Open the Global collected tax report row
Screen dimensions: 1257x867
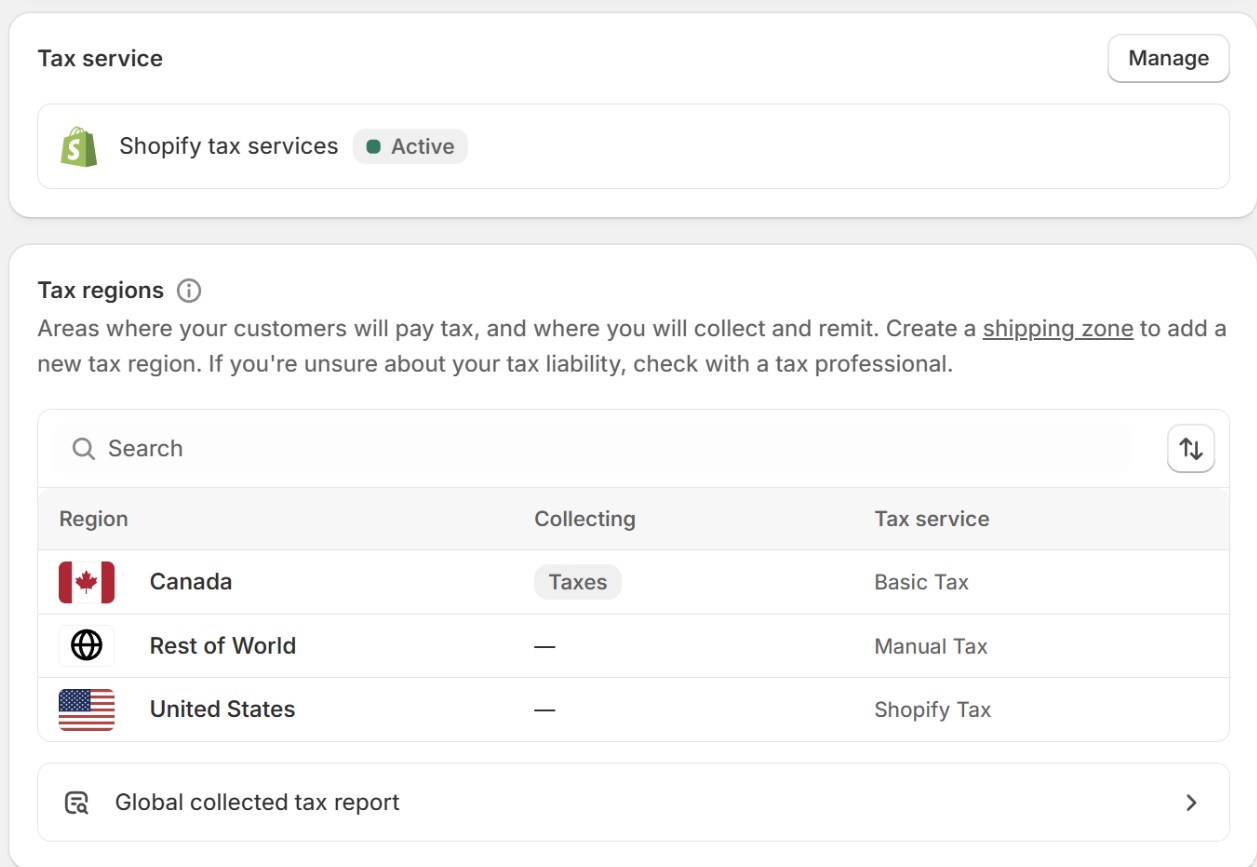633,802
